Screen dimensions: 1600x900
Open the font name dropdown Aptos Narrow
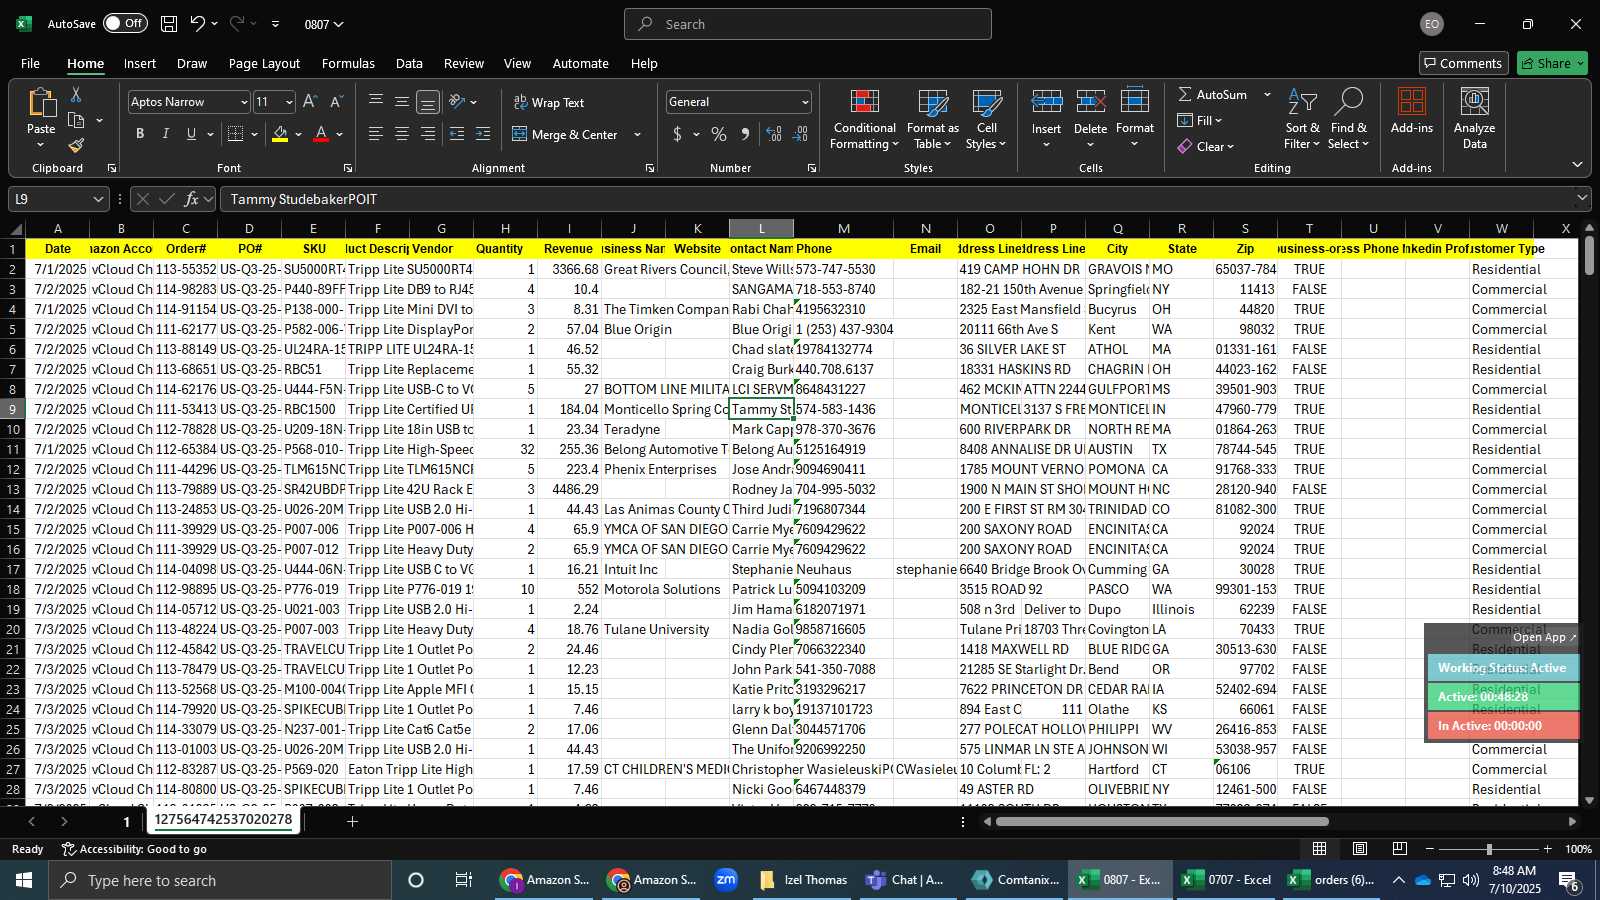(x=243, y=102)
